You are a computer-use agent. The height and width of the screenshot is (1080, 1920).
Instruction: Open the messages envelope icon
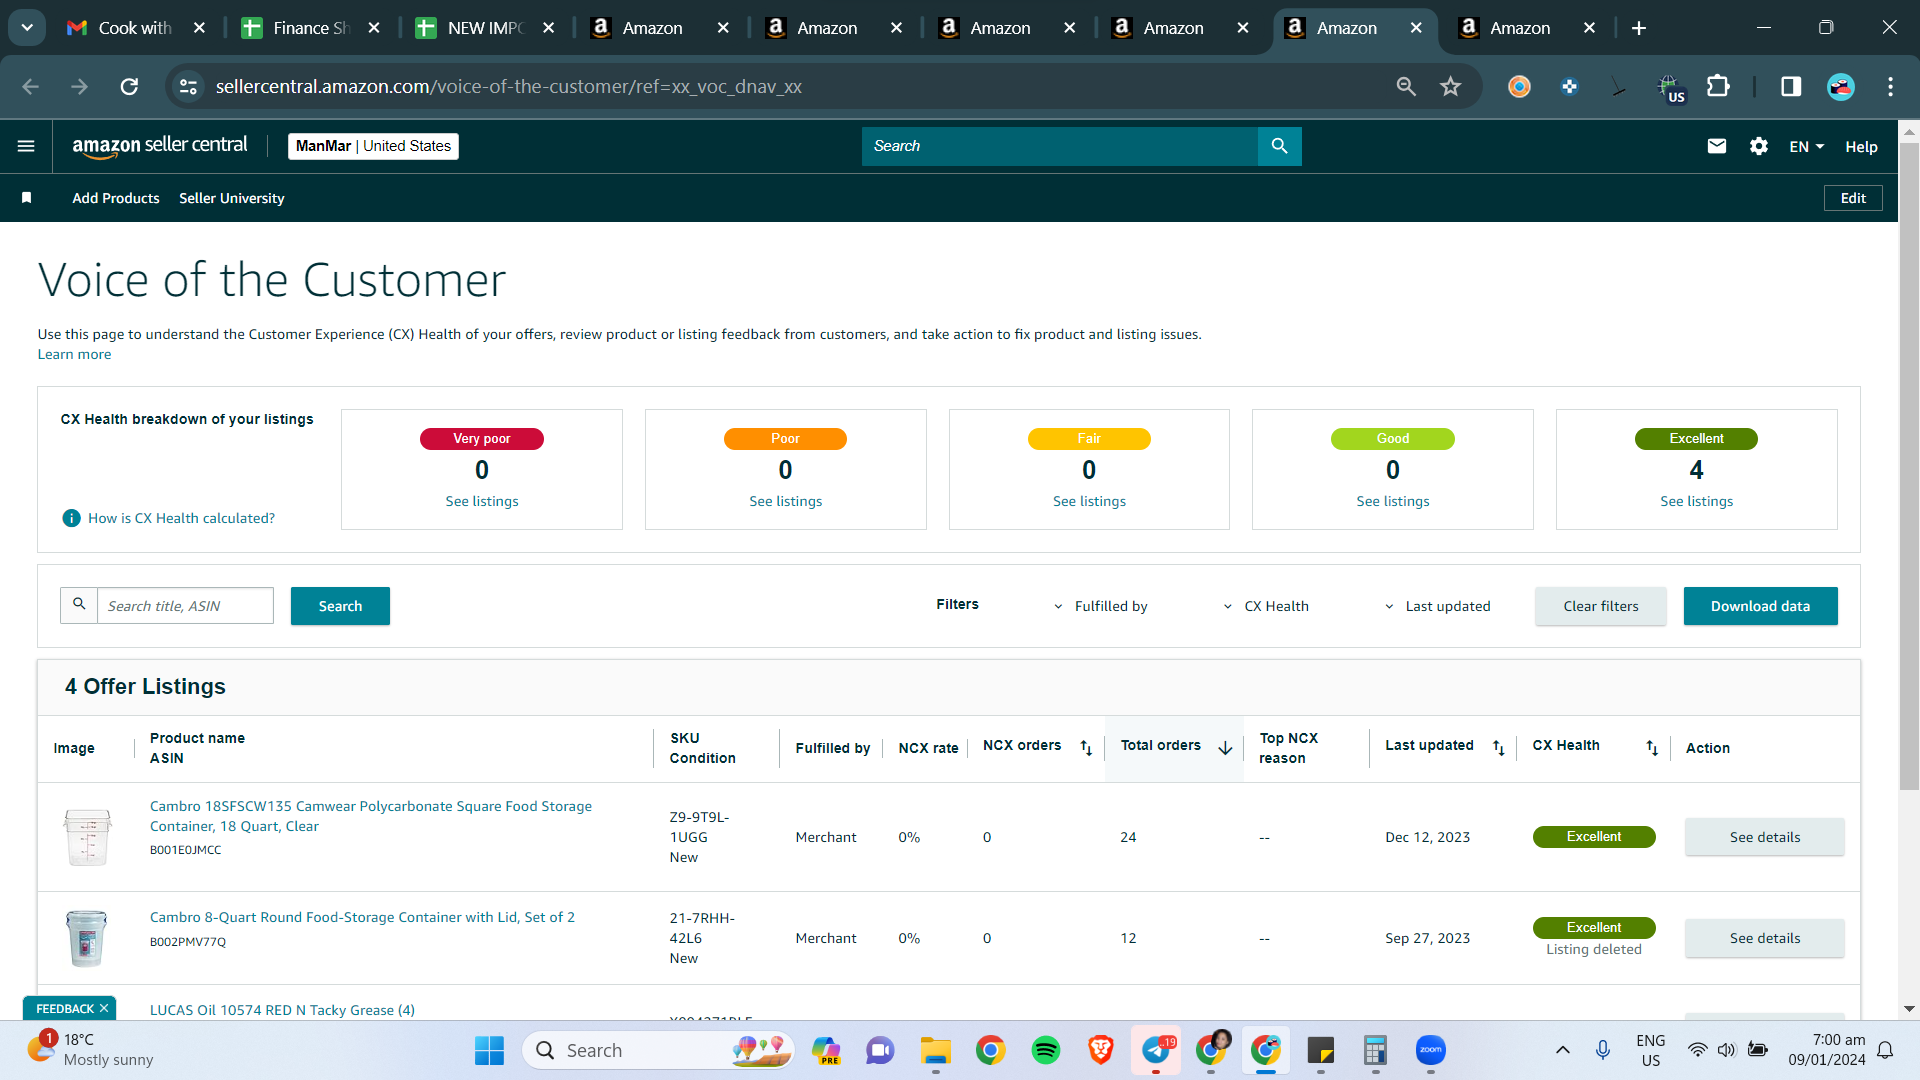pos(1717,146)
